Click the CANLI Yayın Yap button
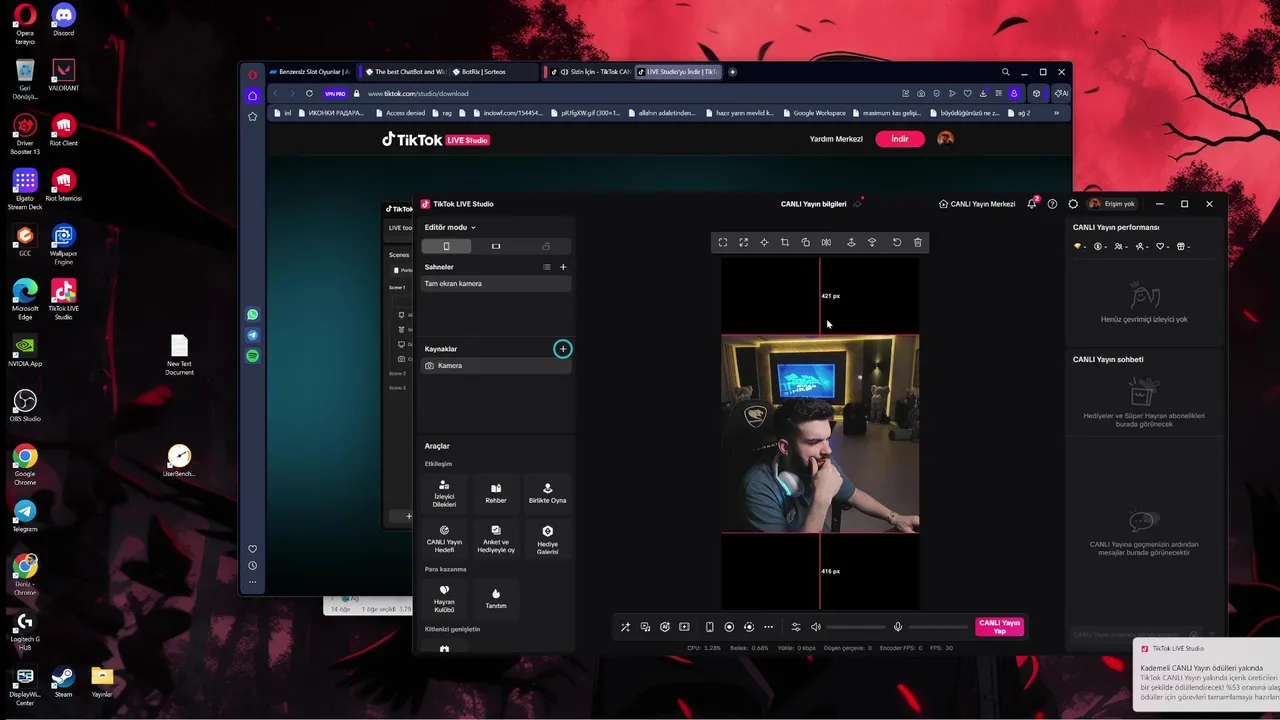This screenshot has height=720, width=1280. 999,627
